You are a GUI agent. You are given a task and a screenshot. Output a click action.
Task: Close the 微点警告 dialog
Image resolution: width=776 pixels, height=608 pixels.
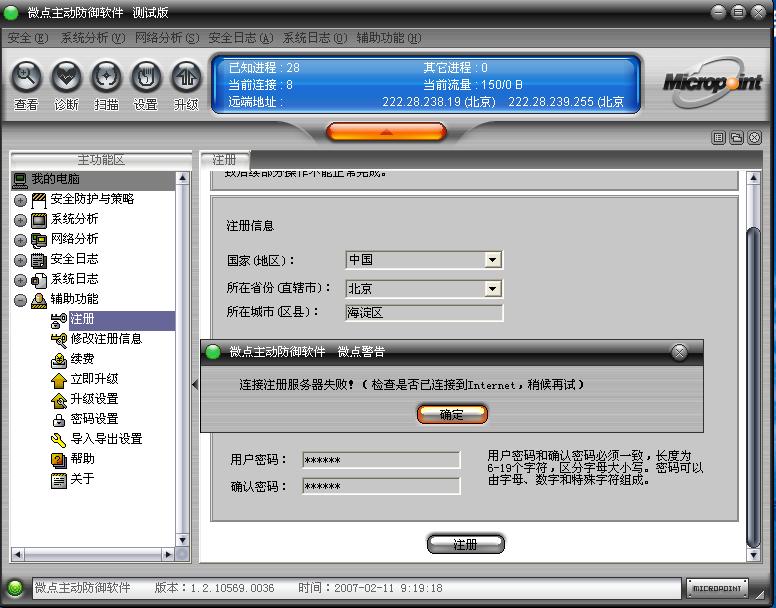point(679,352)
